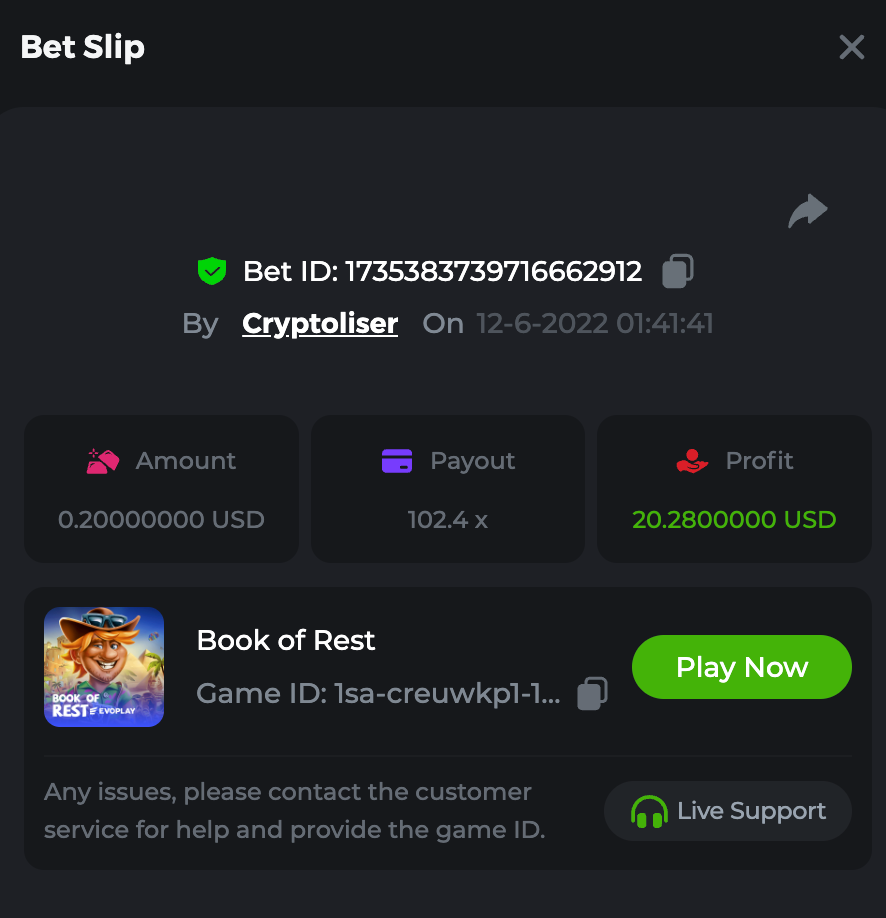The height and width of the screenshot is (918, 886).
Task: Click the Book of Rest game title
Action: [286, 640]
